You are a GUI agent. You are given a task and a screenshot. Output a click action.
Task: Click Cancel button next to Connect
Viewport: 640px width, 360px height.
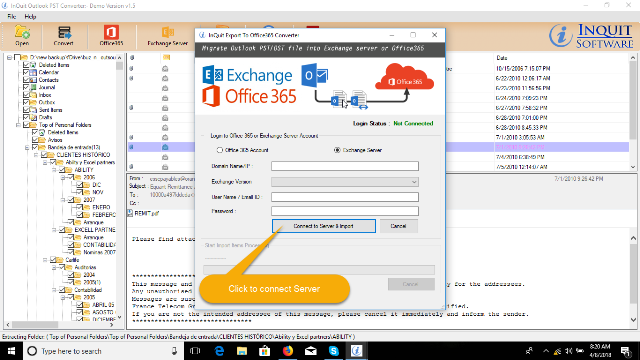(x=398, y=226)
